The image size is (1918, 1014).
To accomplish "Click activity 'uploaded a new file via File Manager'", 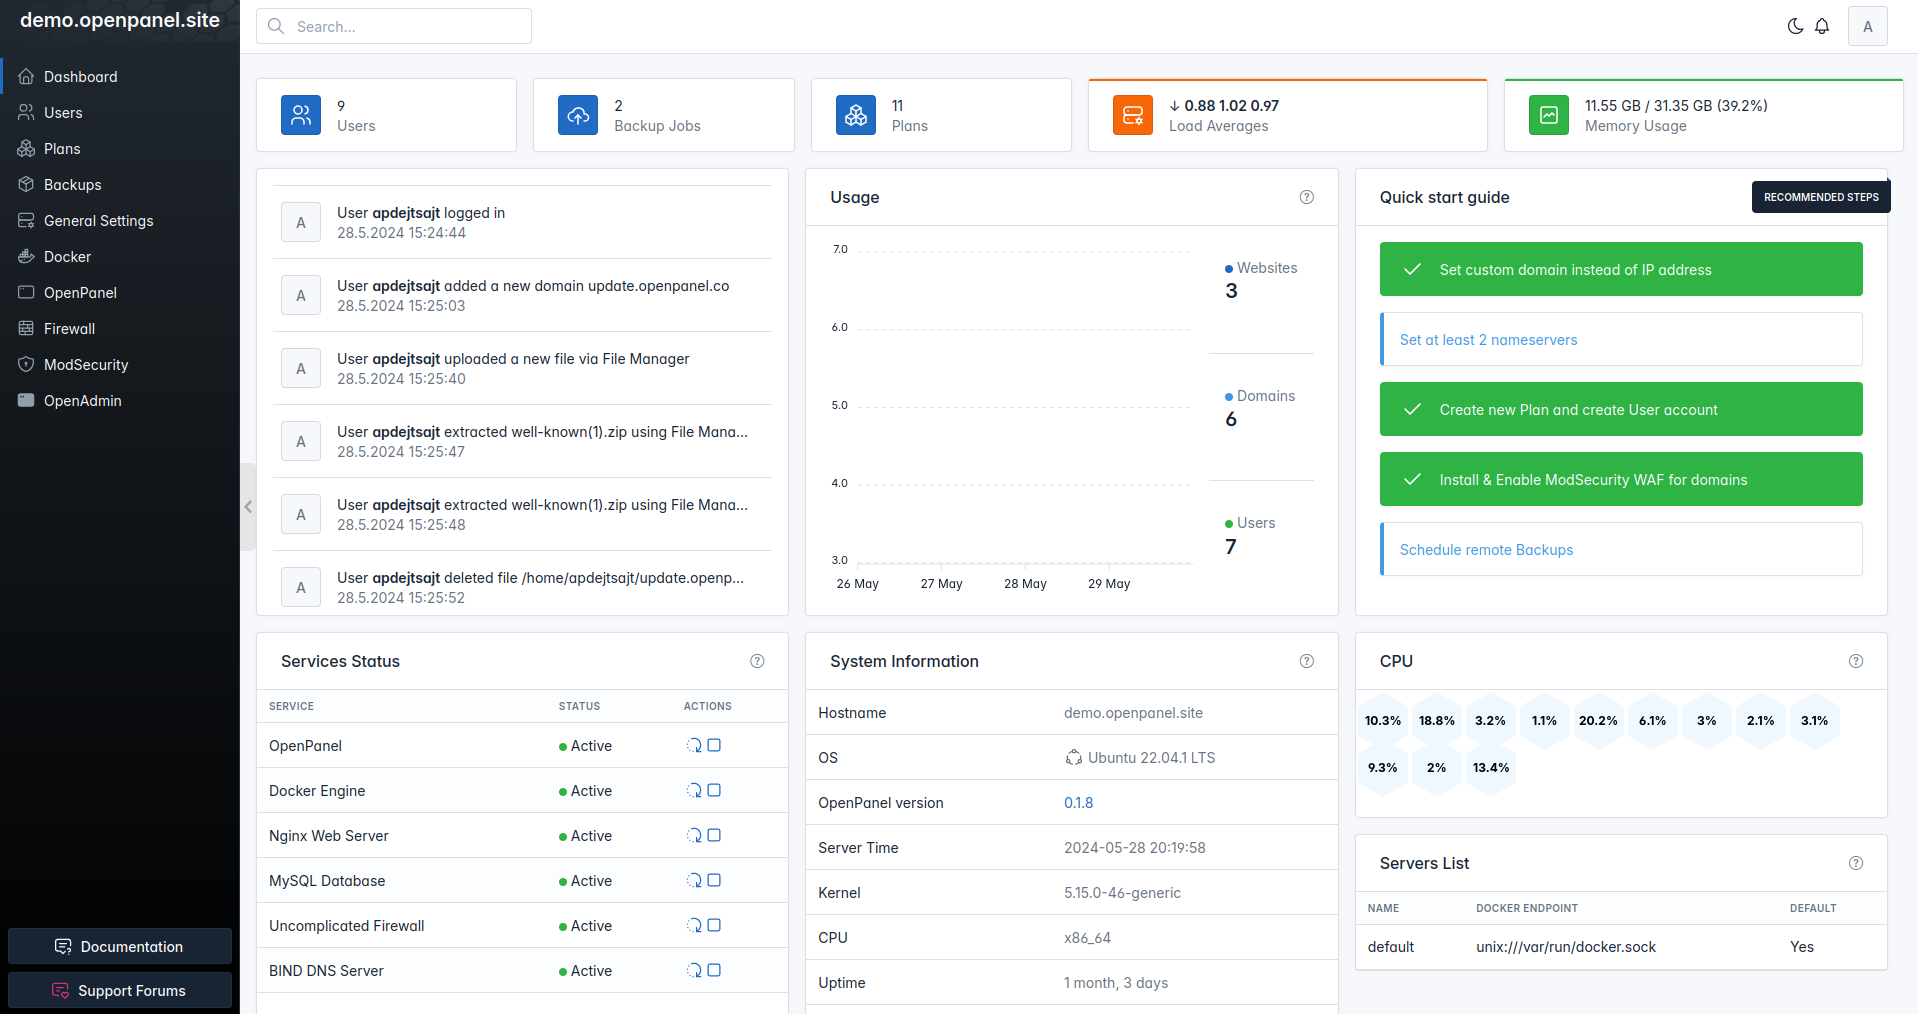I will click(x=522, y=368).
